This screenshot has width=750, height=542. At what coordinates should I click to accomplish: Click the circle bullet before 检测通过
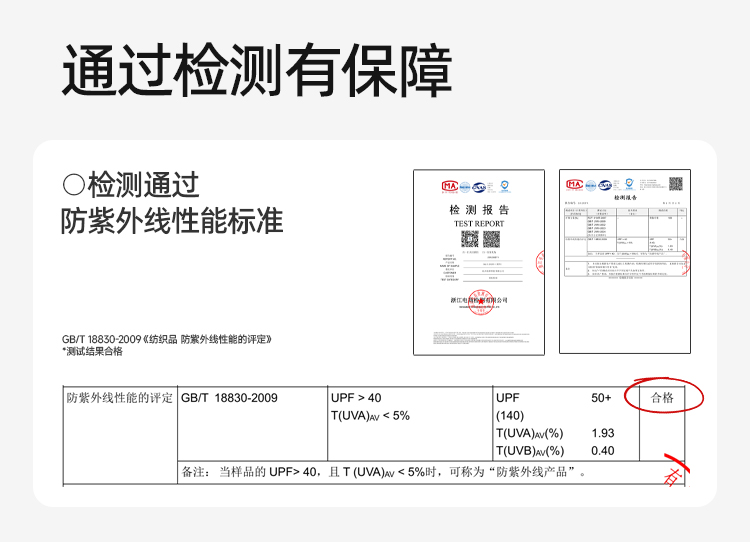(x=73, y=185)
